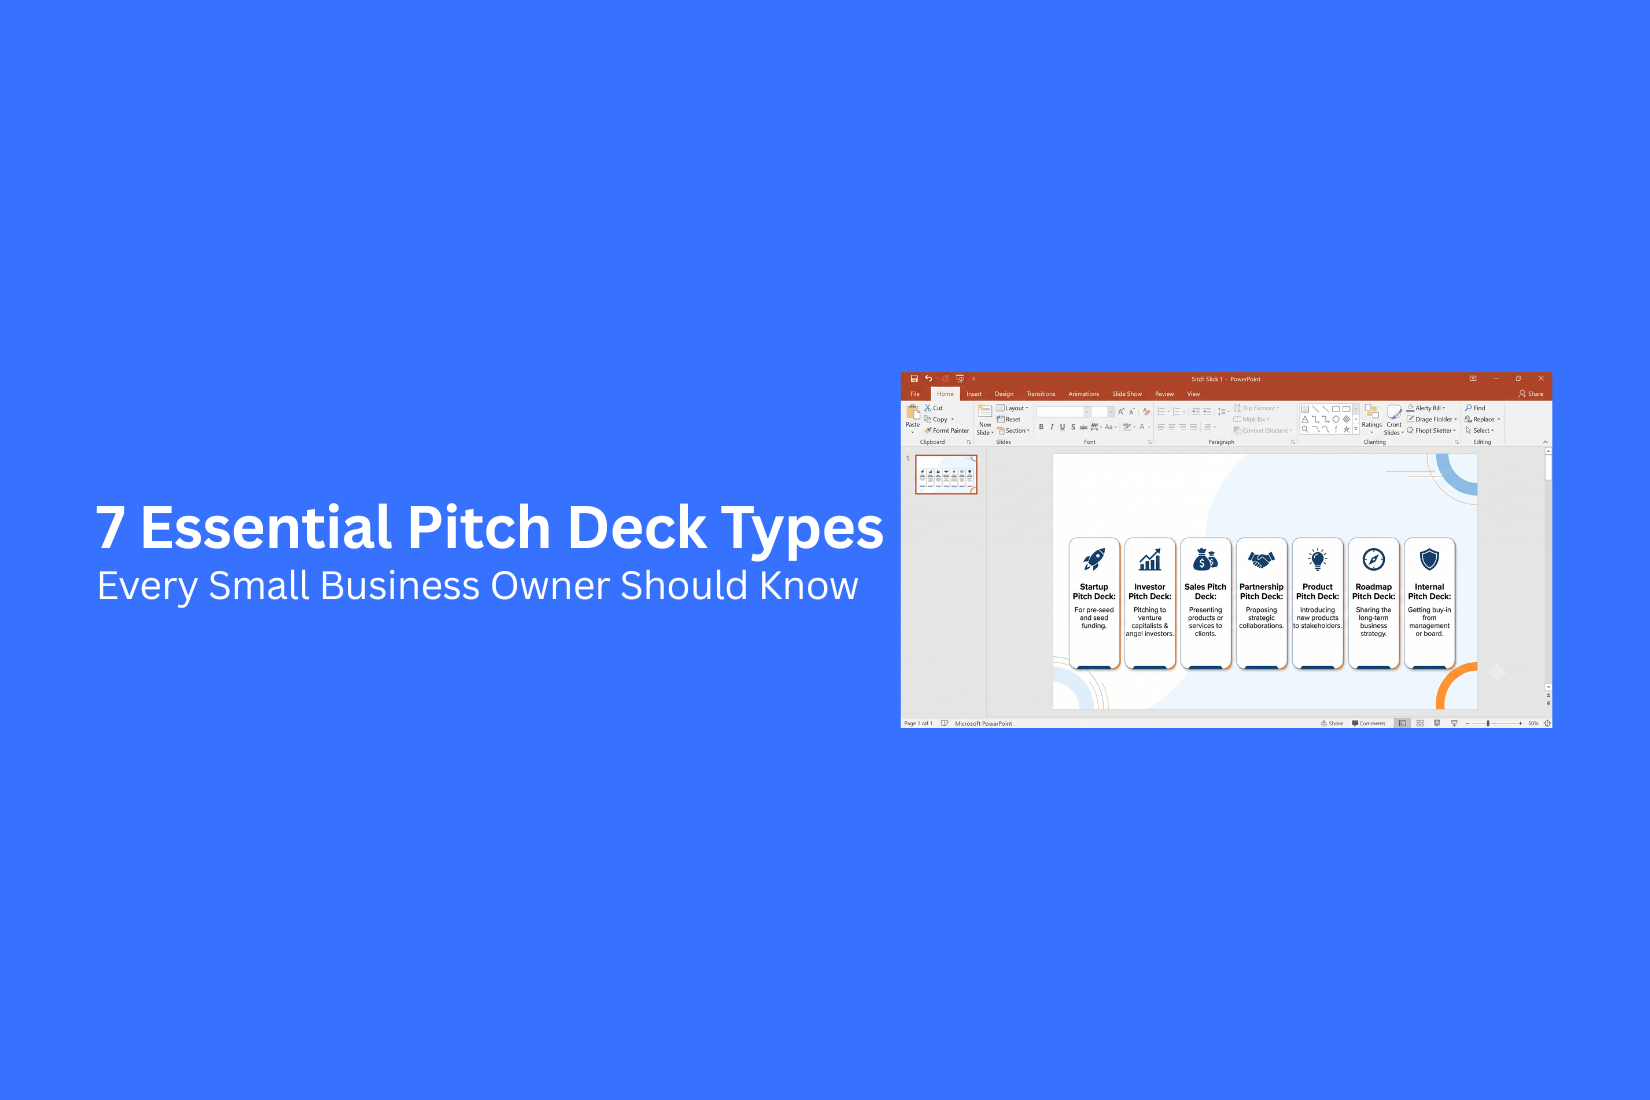Collapse the ribbon with chevron arrow

pos(1545,442)
